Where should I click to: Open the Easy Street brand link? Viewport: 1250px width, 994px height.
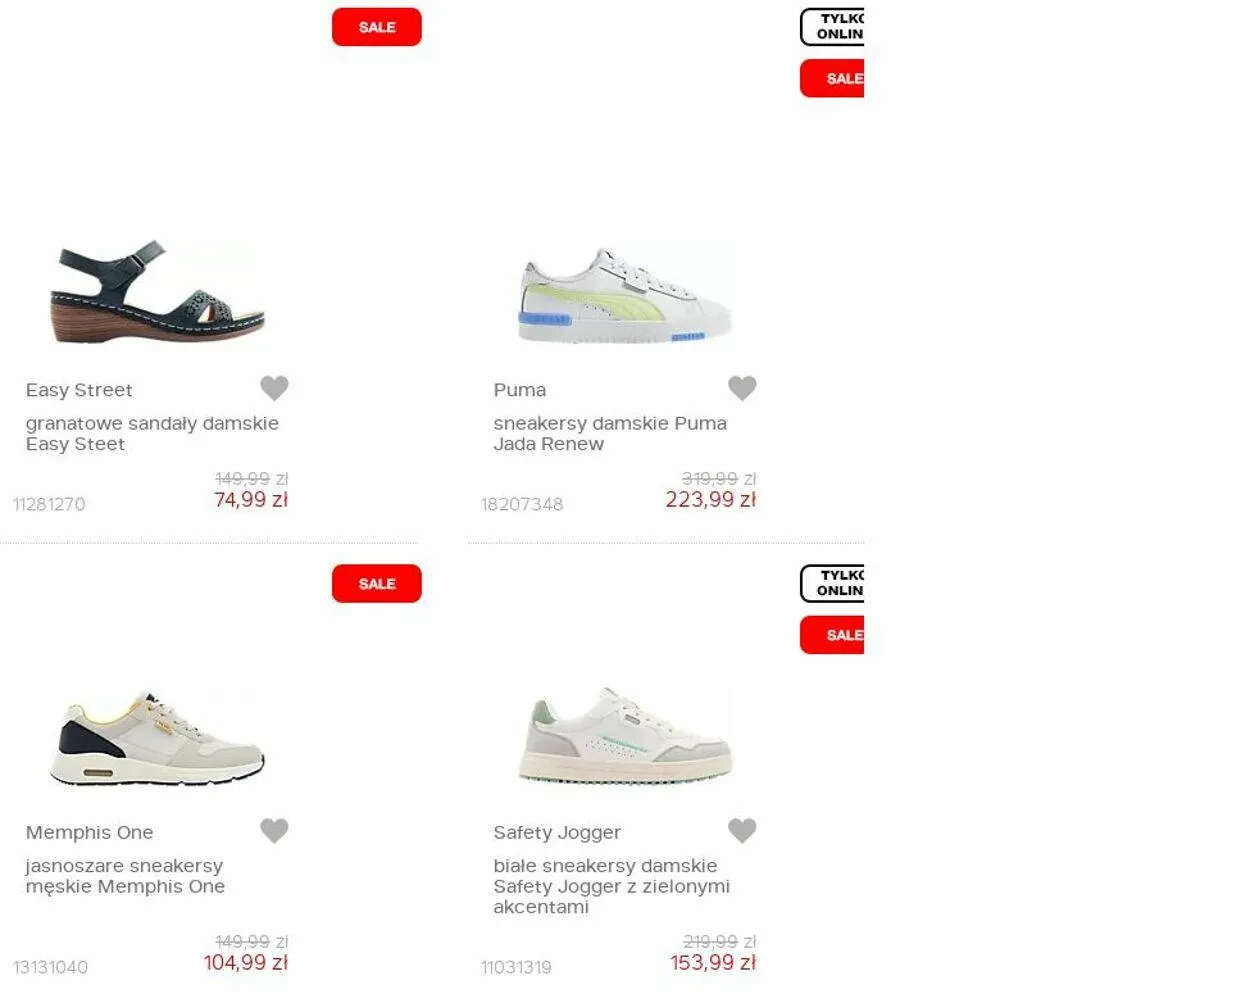(79, 390)
